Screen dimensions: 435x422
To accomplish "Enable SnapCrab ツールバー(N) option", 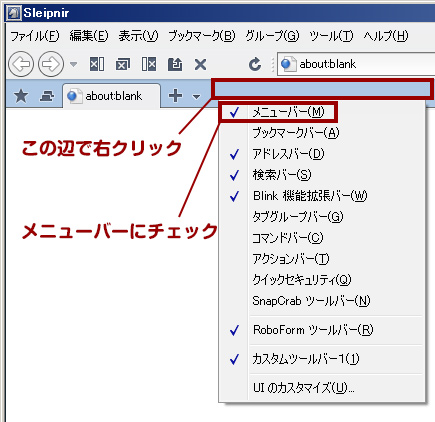I will (322, 301).
